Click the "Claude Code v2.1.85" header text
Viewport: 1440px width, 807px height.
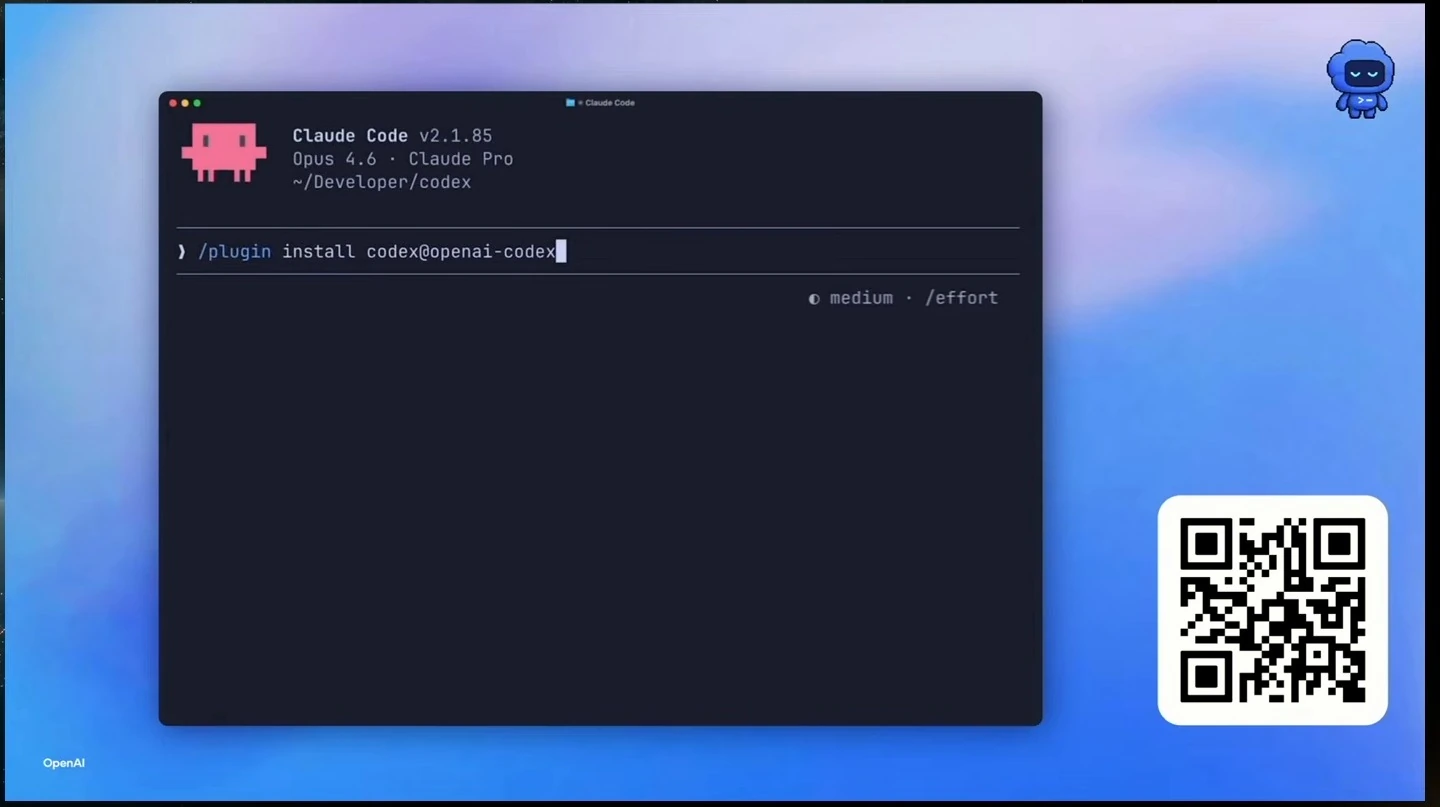(392, 136)
